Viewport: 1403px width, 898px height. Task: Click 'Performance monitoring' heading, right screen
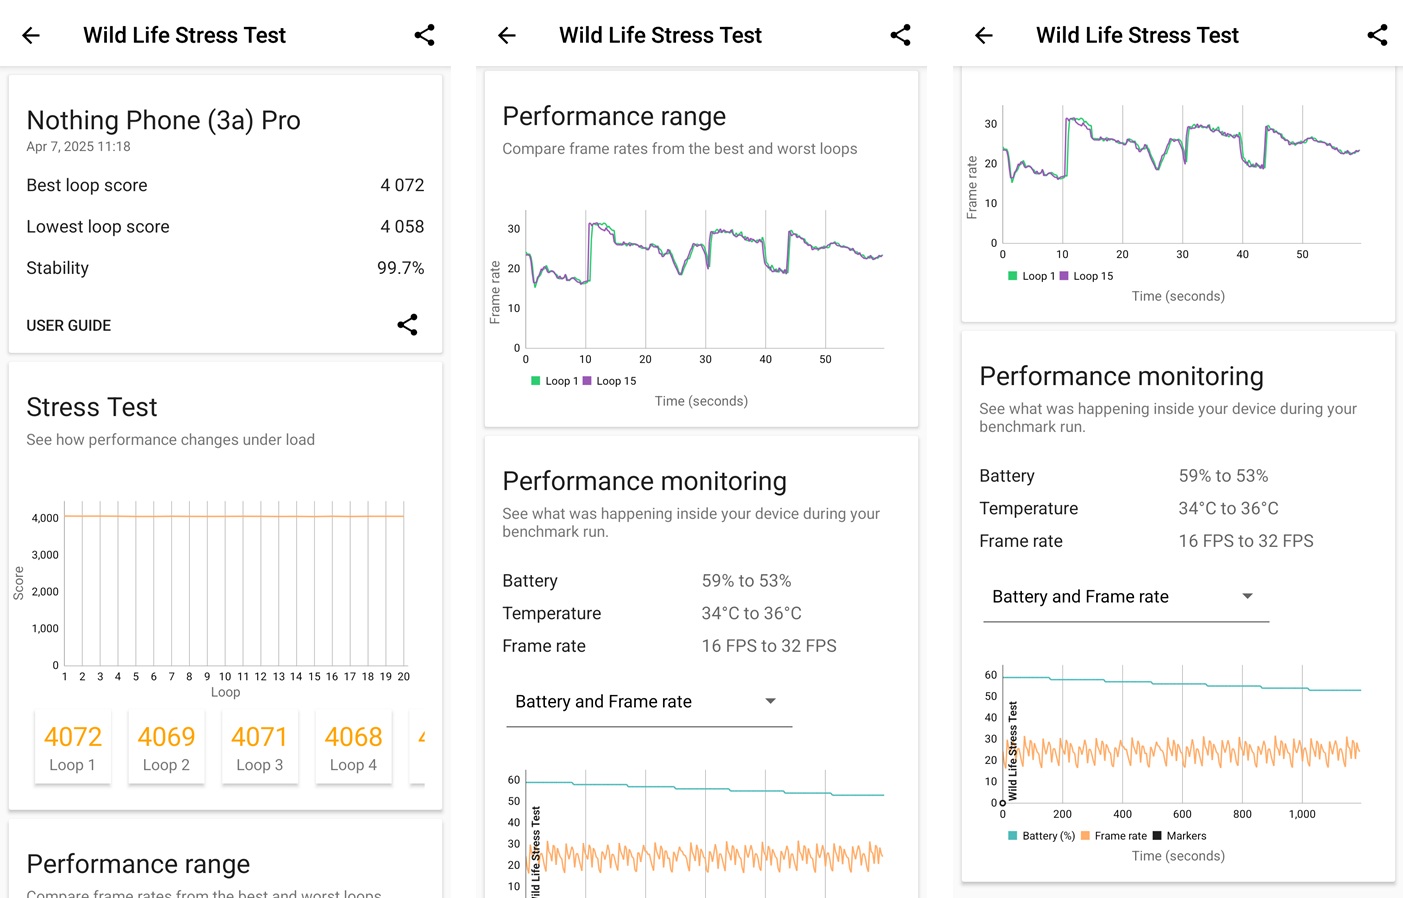tap(1121, 376)
